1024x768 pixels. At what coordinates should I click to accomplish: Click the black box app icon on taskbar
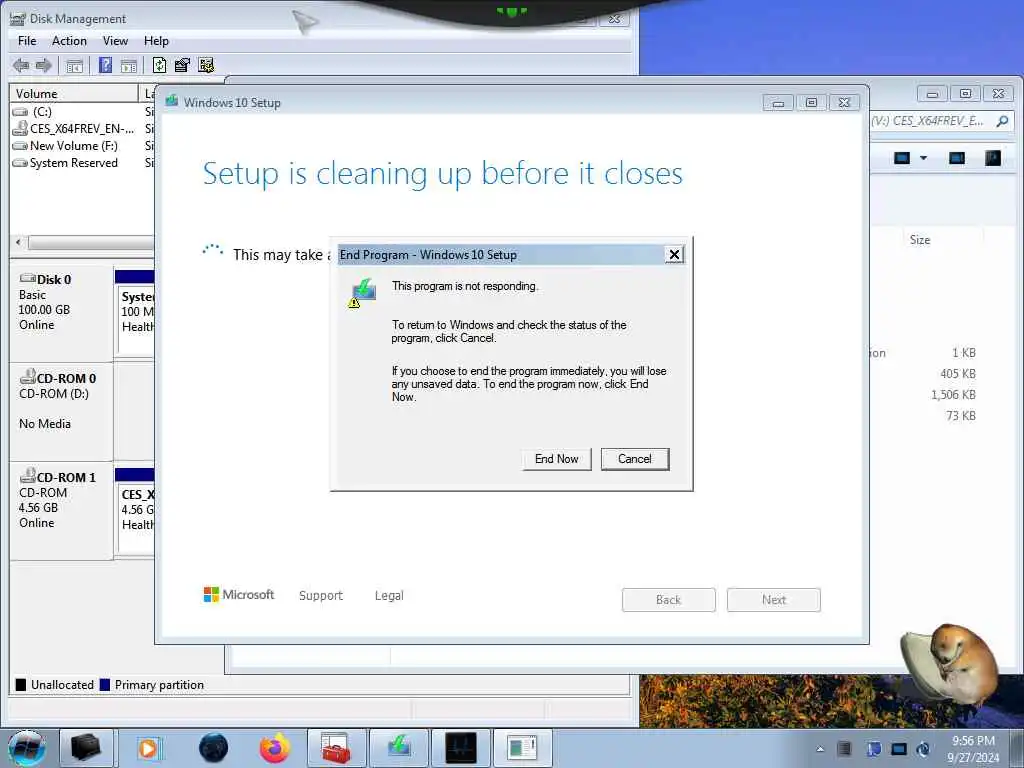point(86,748)
